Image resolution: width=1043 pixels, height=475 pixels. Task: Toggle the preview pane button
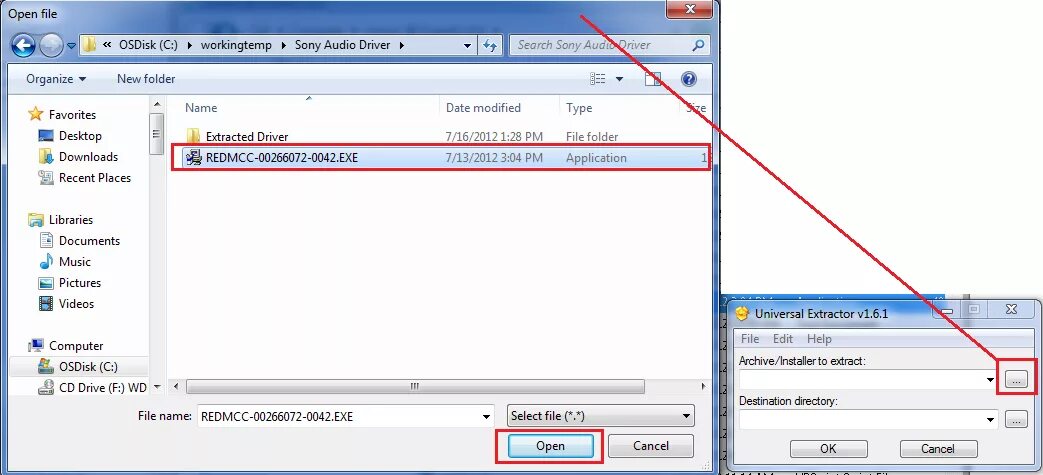[x=653, y=79]
